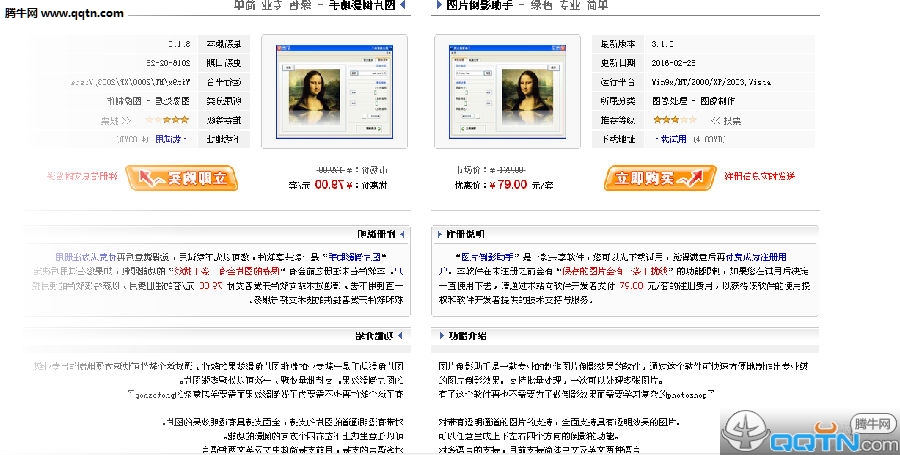Click the red quoted watermark-restriction text in paragraph
The width and height of the screenshot is (900, 455).
[x=614, y=271]
